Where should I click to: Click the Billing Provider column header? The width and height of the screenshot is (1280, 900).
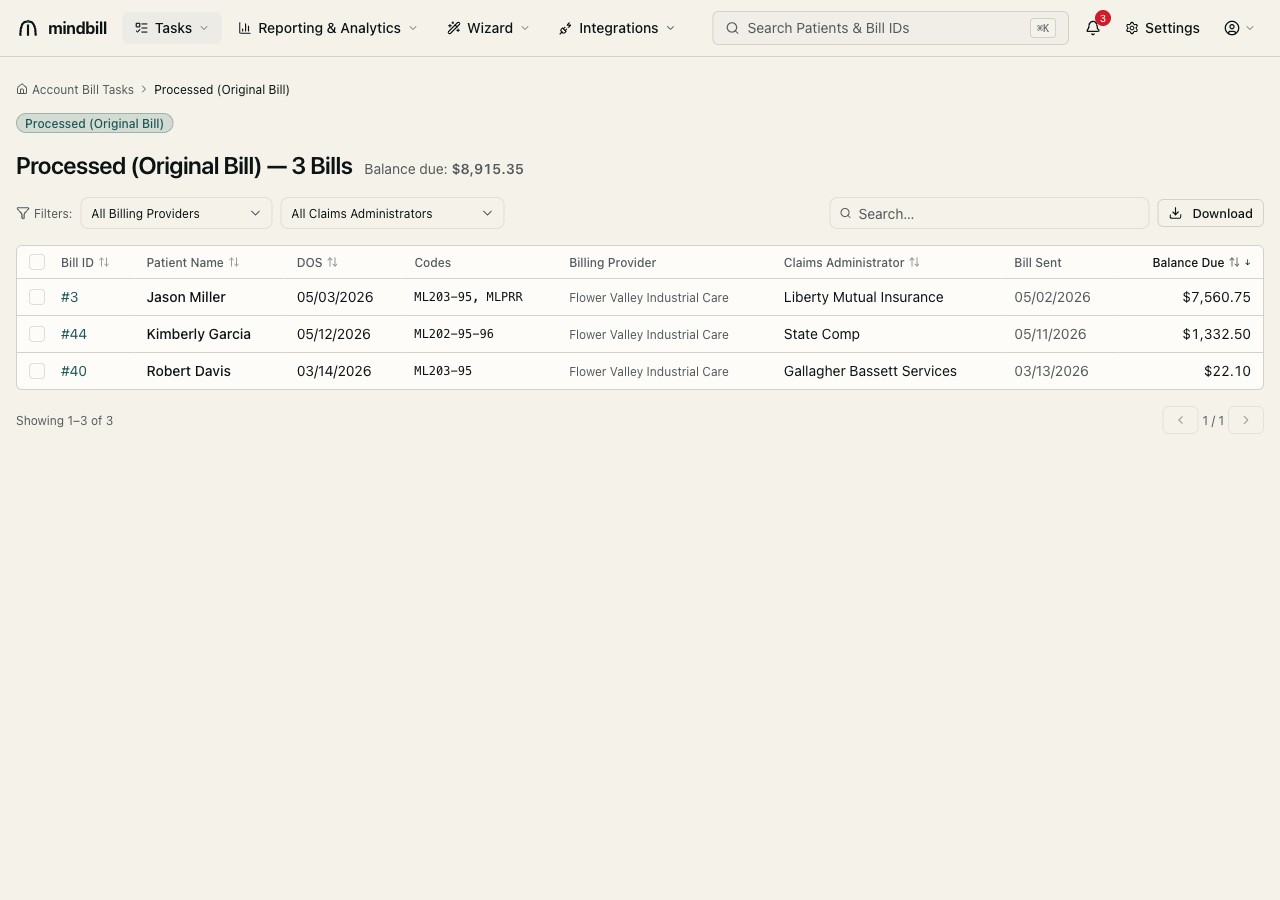pos(613,262)
